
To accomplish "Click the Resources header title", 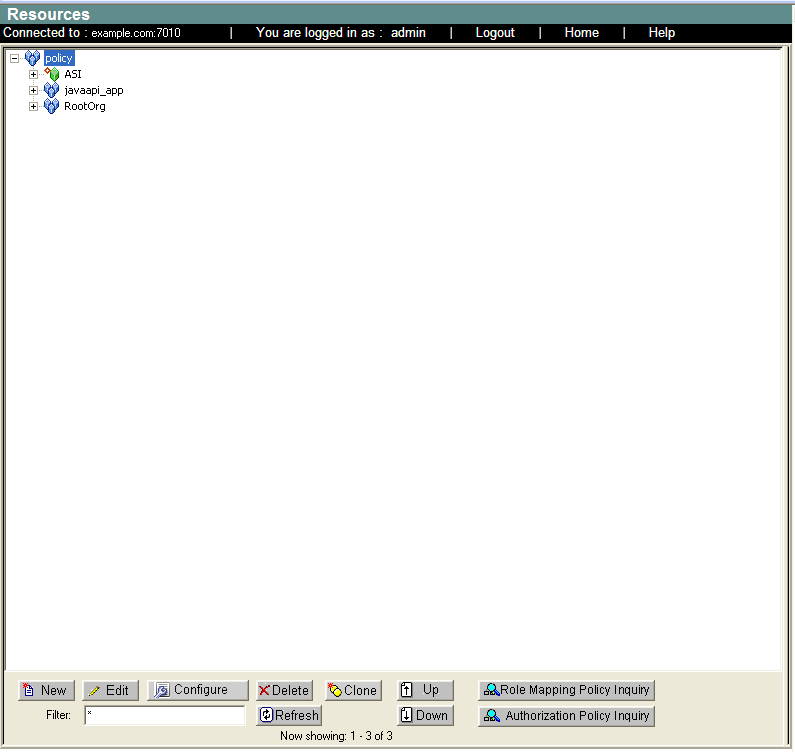I will tap(48, 14).
